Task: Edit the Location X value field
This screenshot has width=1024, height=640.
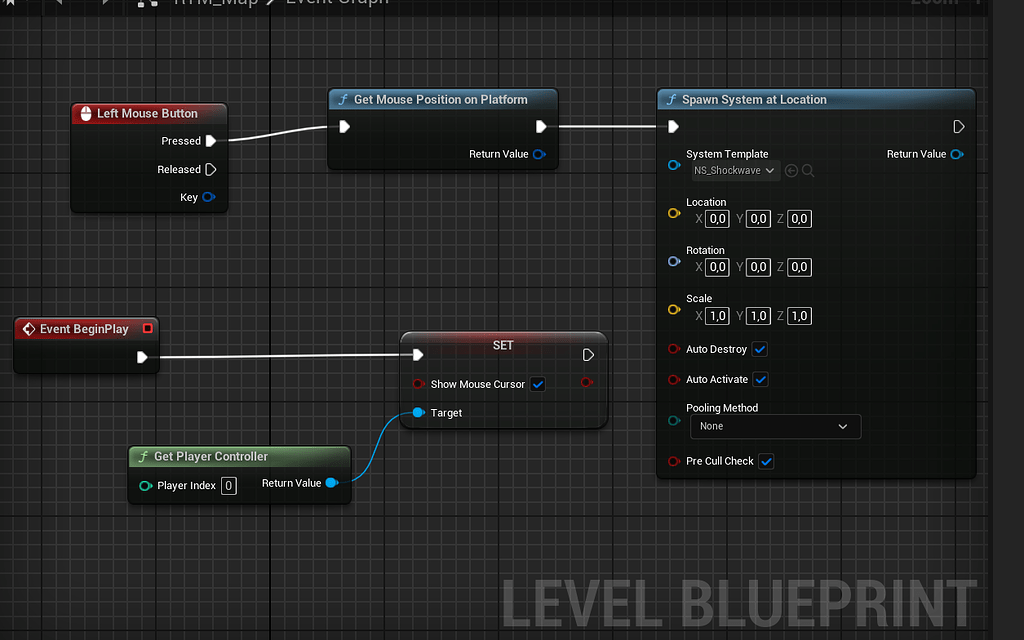Action: [x=716, y=218]
